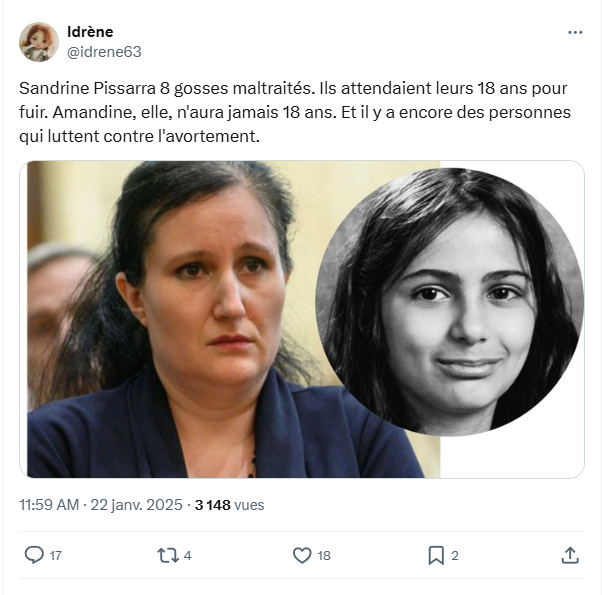Image resolution: width=602 pixels, height=595 pixels.
Task: Open the share upload arrow icon
Action: pos(570,555)
